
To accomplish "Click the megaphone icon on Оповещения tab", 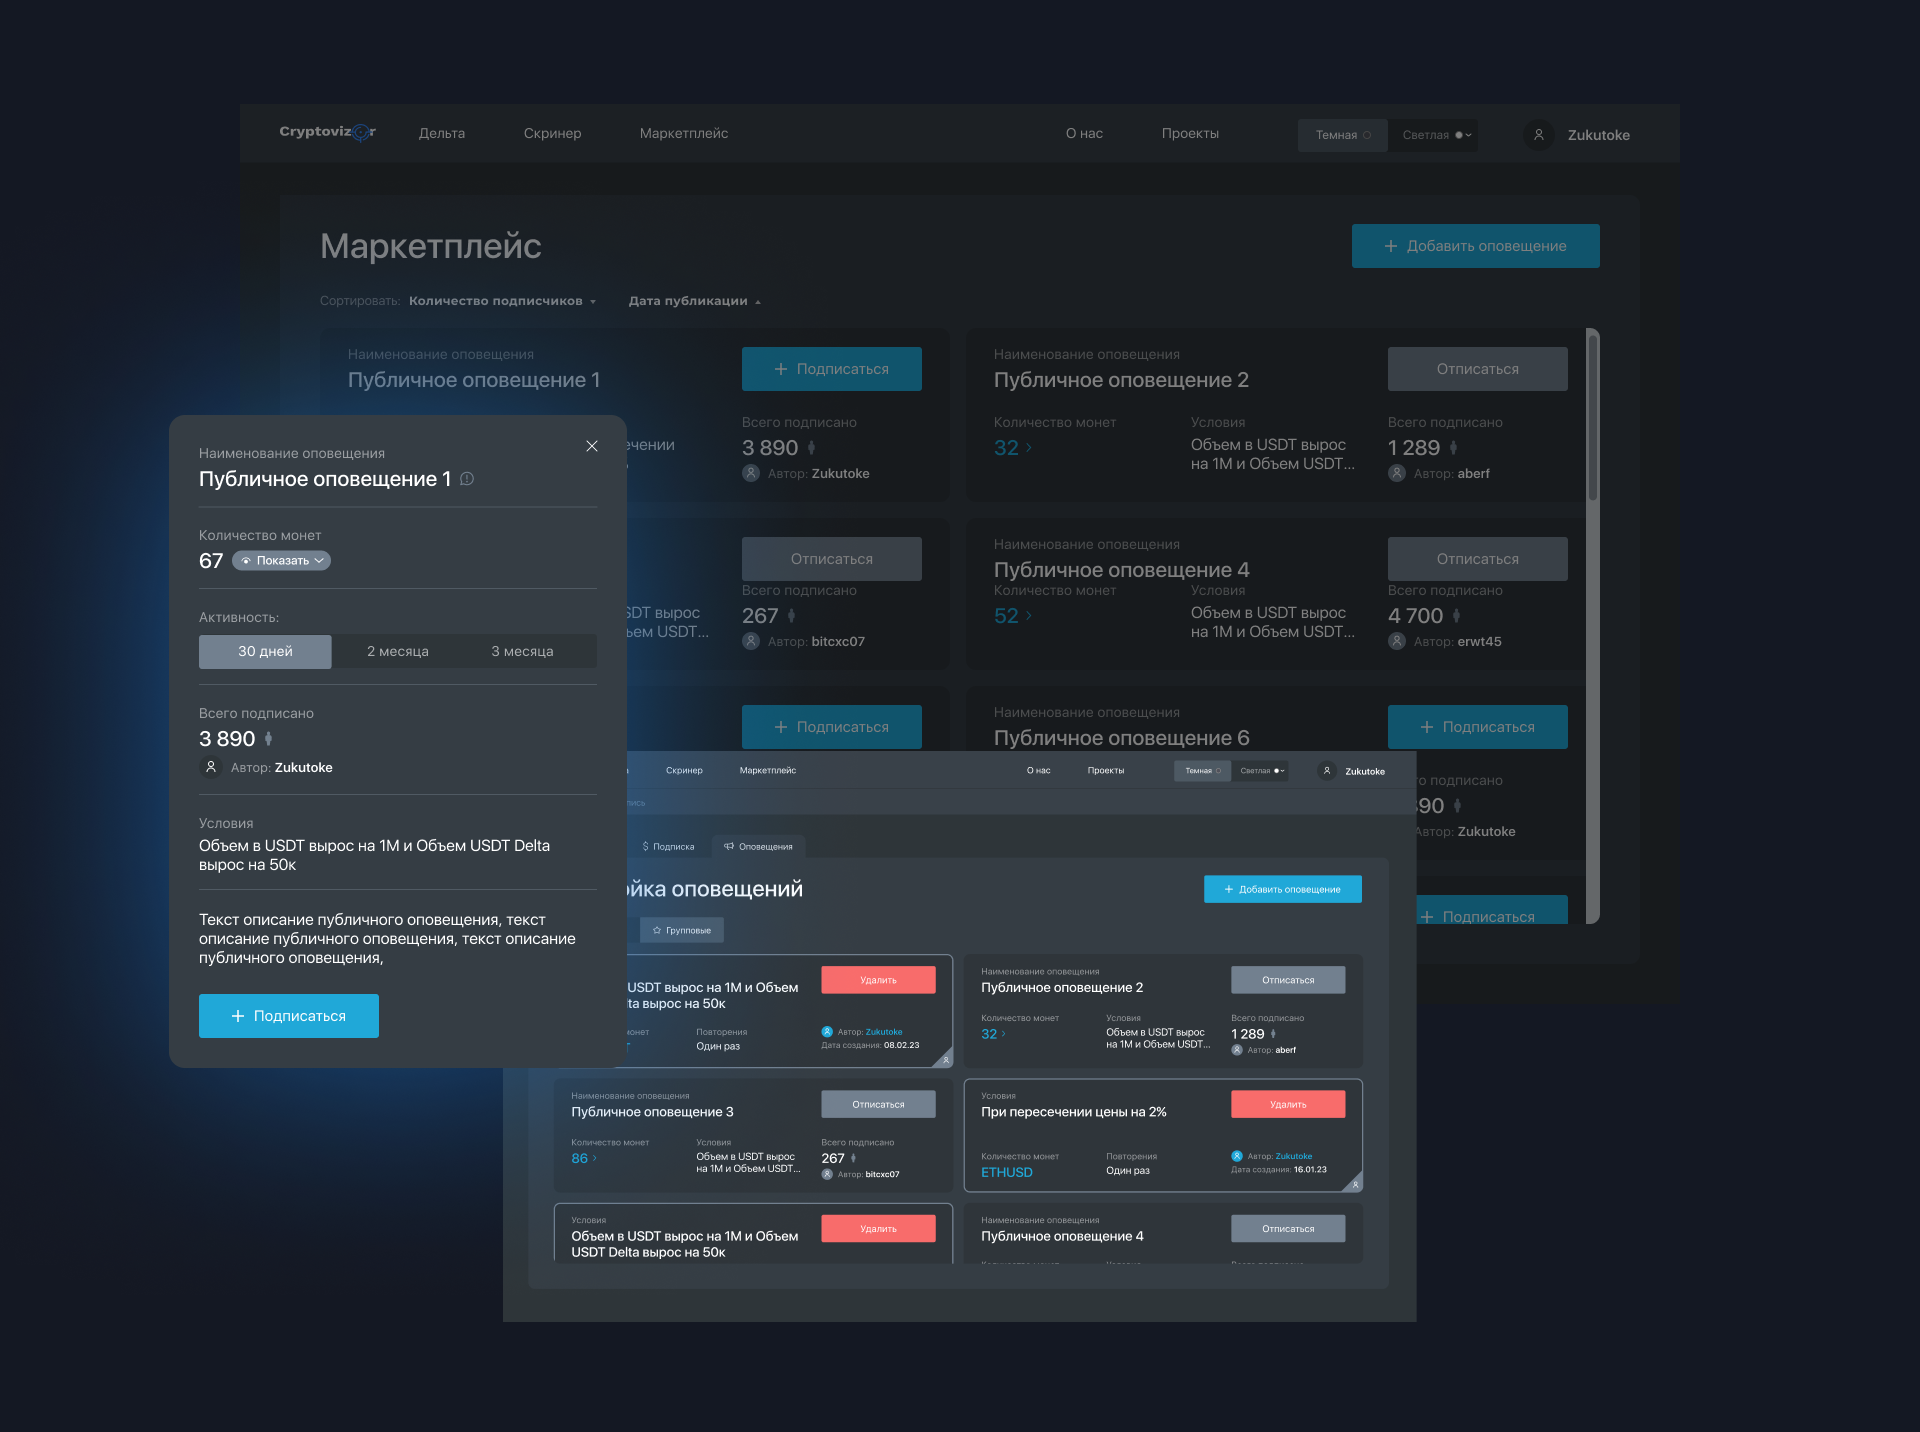I will (x=729, y=846).
